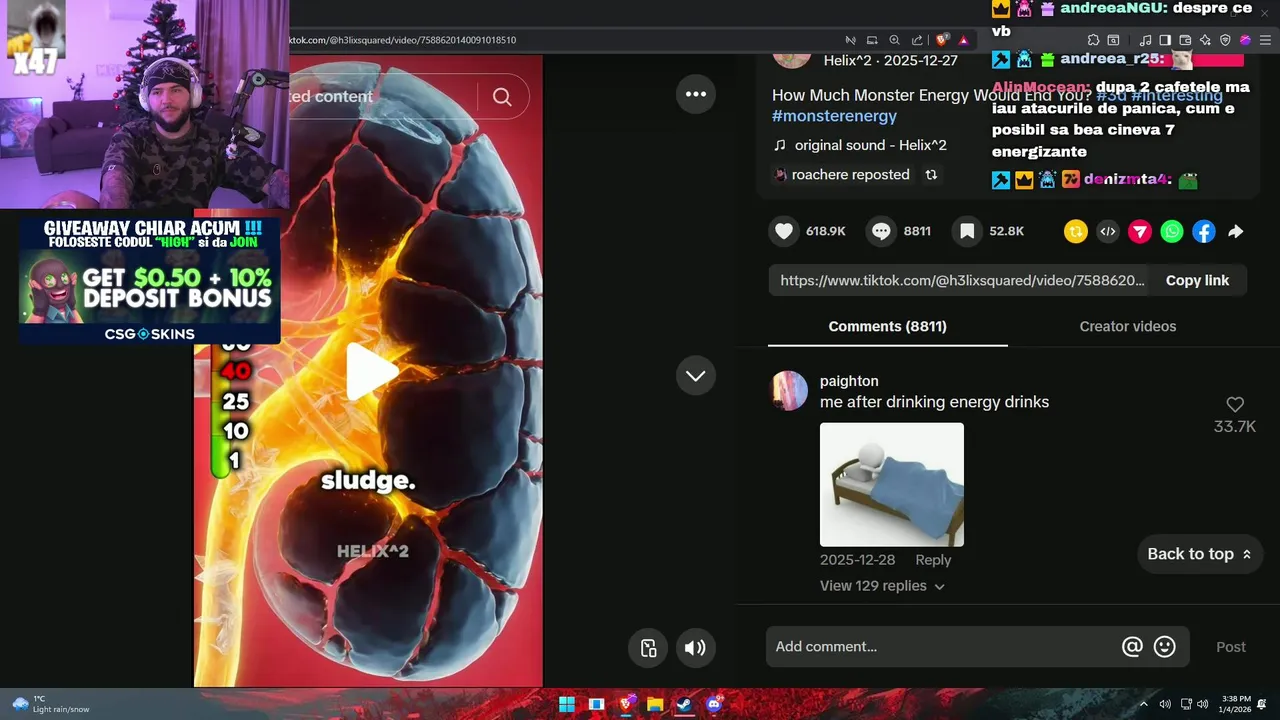Image resolution: width=1280 pixels, height=720 pixels.
Task: Click the Back to top button
Action: pos(1200,554)
